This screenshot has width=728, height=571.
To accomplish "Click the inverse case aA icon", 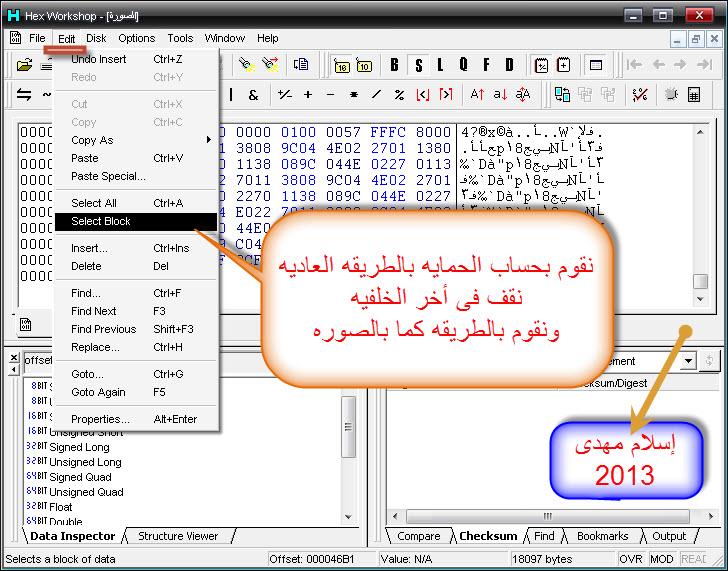I will click(x=523, y=95).
